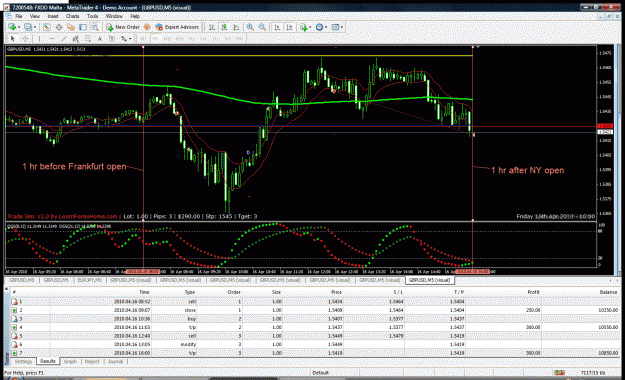Switch timeframe to M30
The image size is (625, 380).
[179, 39]
